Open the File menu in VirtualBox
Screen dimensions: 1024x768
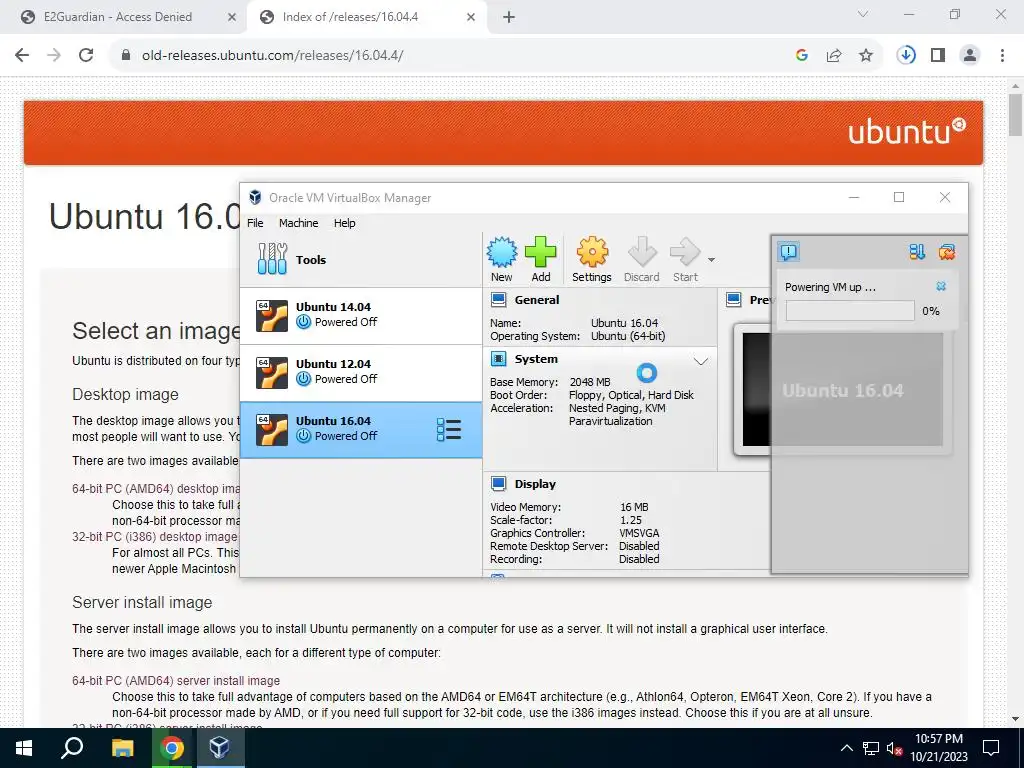(255, 223)
